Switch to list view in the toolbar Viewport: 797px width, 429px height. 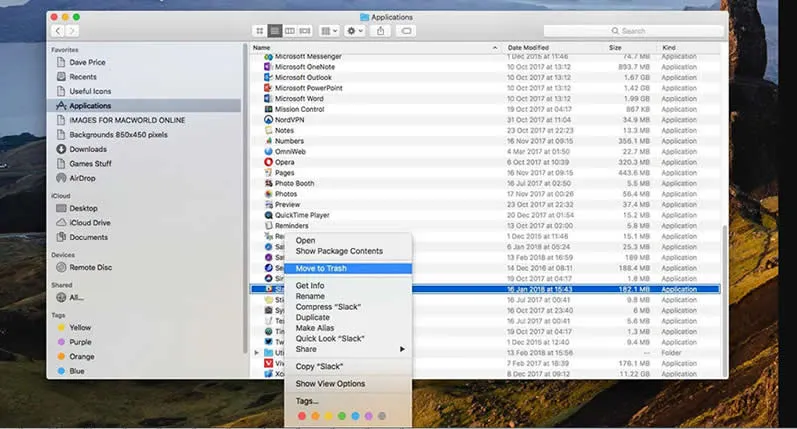[274, 31]
